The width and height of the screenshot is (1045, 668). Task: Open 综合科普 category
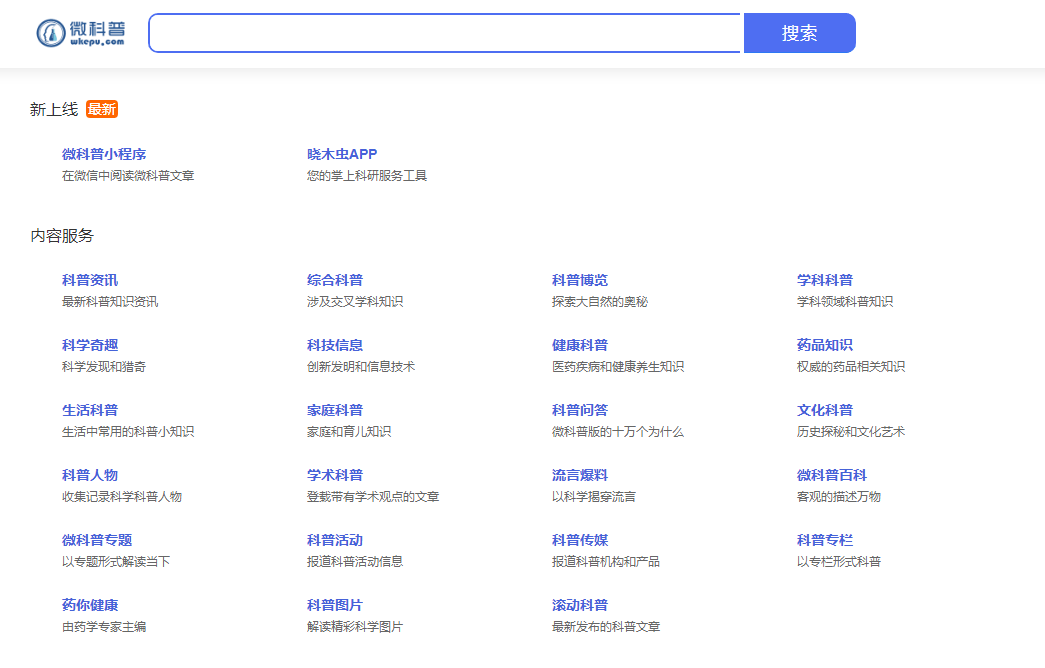coord(335,280)
